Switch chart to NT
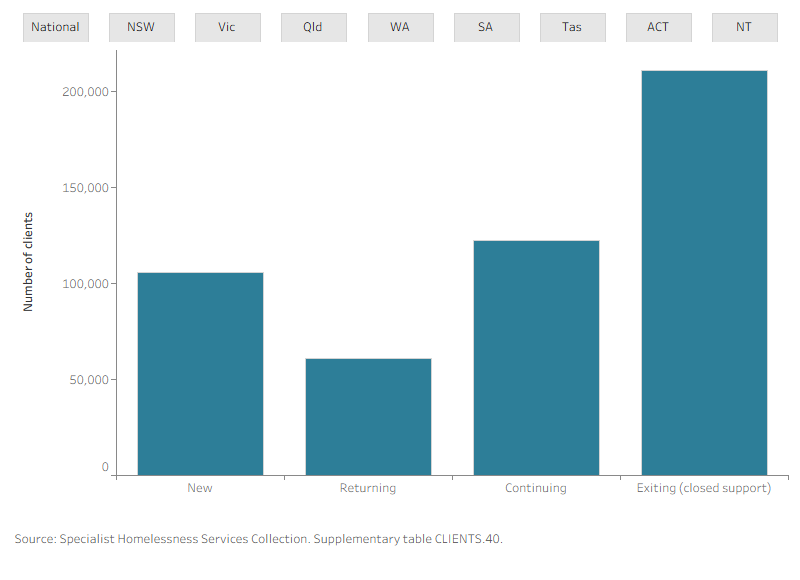This screenshot has height=580, width=800. tap(744, 27)
